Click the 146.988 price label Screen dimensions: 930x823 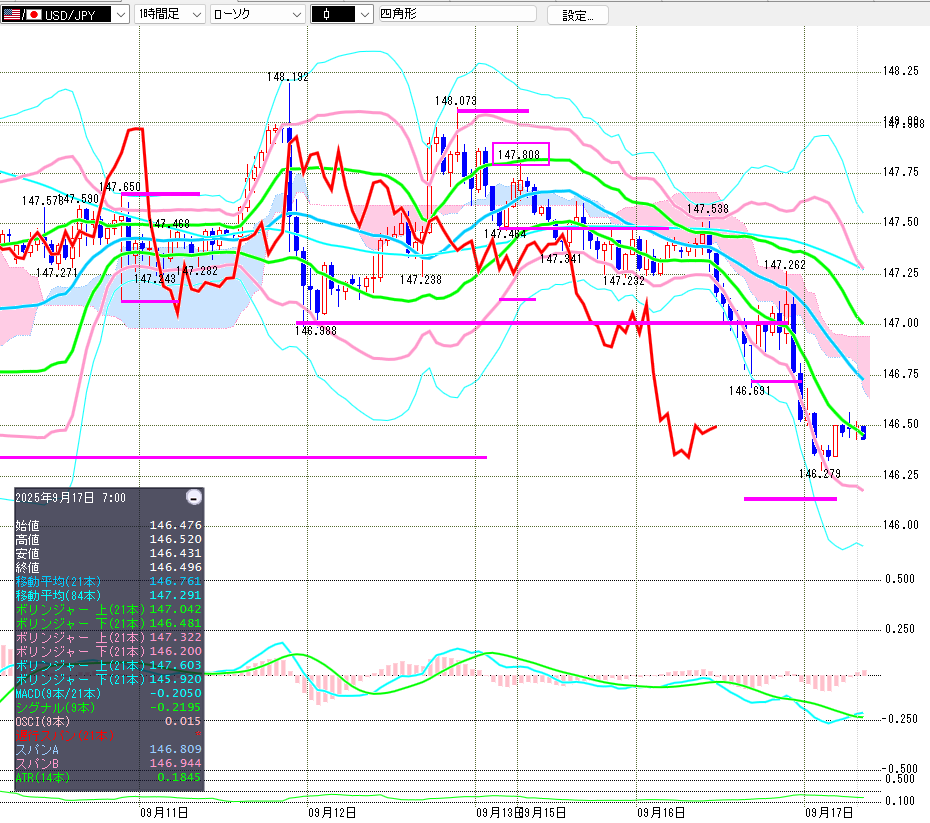click(x=317, y=329)
